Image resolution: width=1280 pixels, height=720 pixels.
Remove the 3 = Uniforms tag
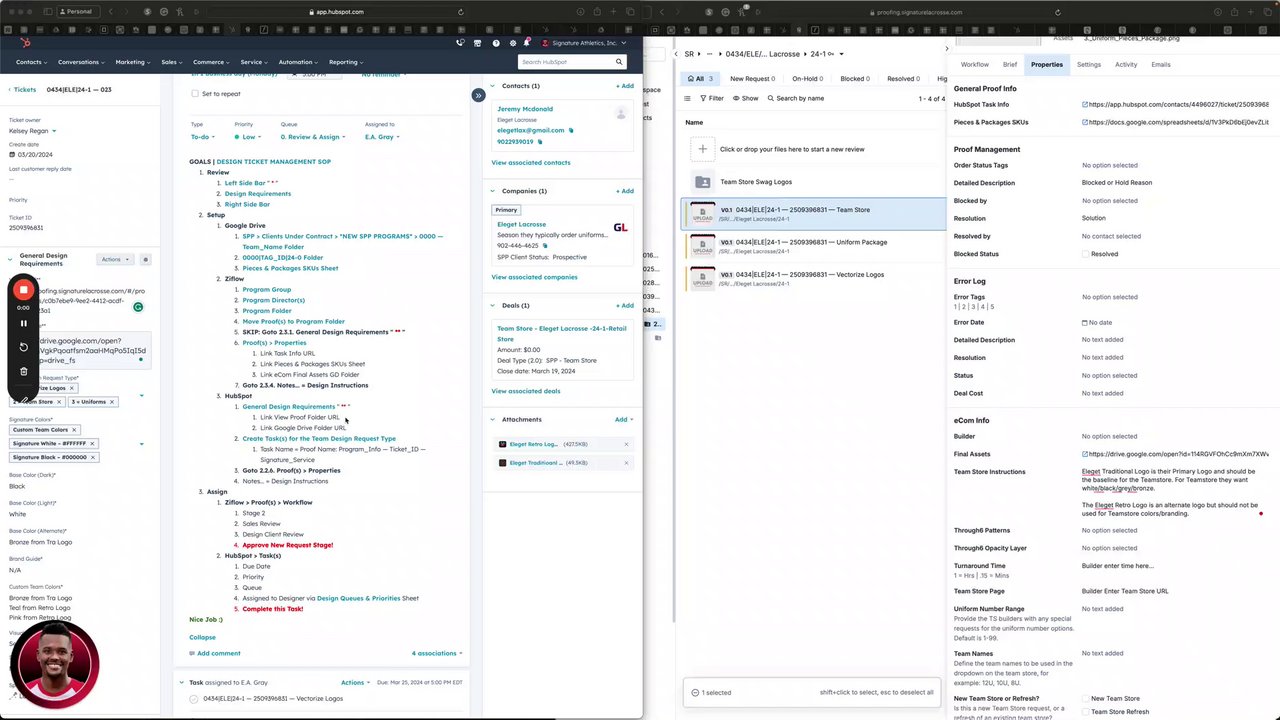tap(112, 402)
